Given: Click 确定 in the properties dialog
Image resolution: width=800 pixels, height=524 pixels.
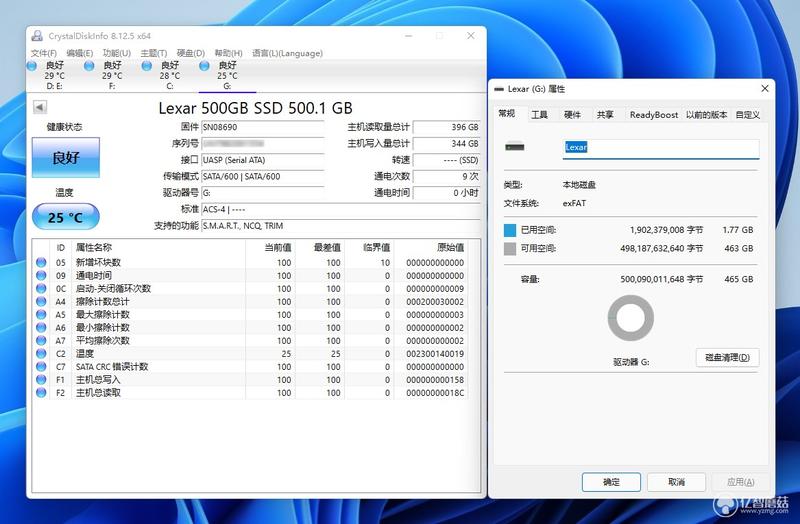Looking at the screenshot, I should [x=611, y=482].
